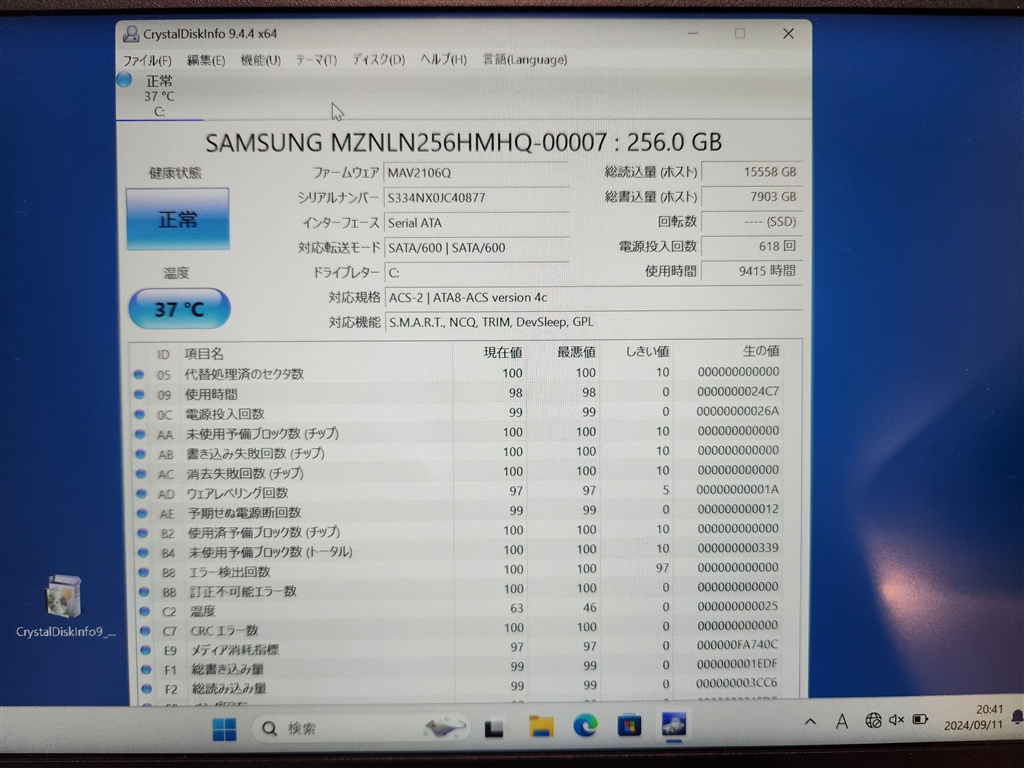This screenshot has width=1024, height=768.
Task: Click the muted volume icon in tray
Action: click(x=896, y=720)
